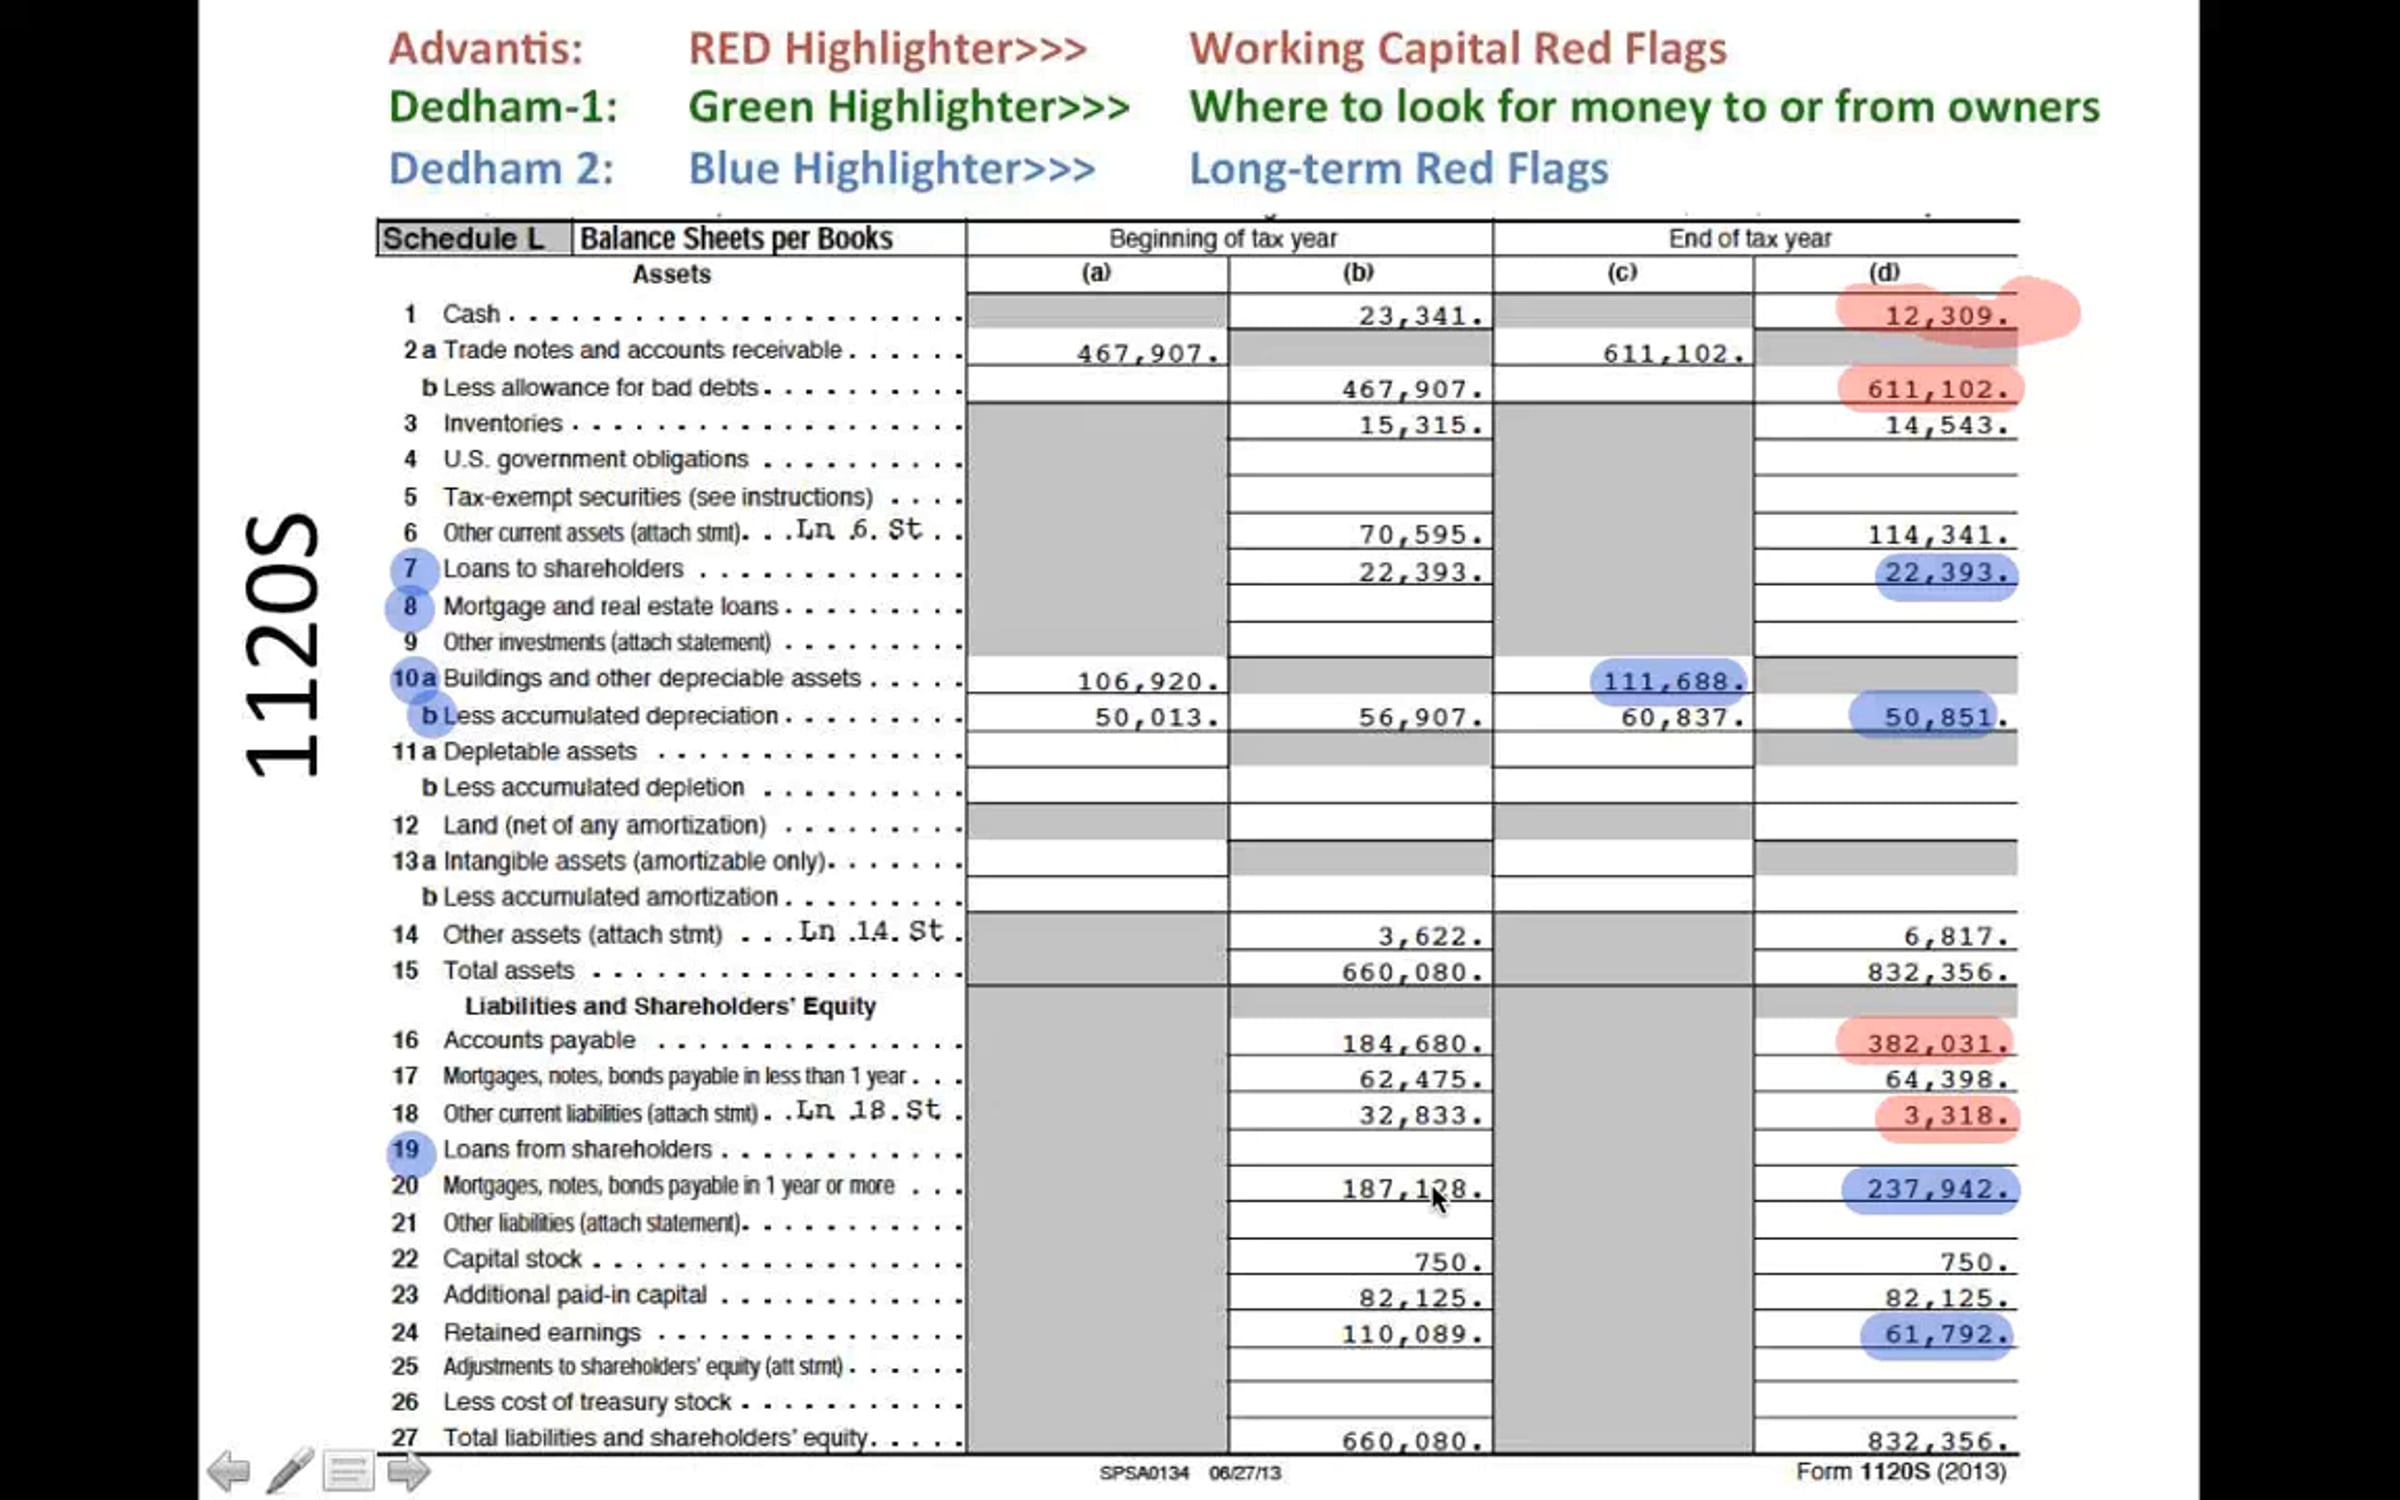Image resolution: width=2400 pixels, height=1500 pixels.
Task: Click blue-highlighted retained earnings 61,792
Action: 1944,1335
